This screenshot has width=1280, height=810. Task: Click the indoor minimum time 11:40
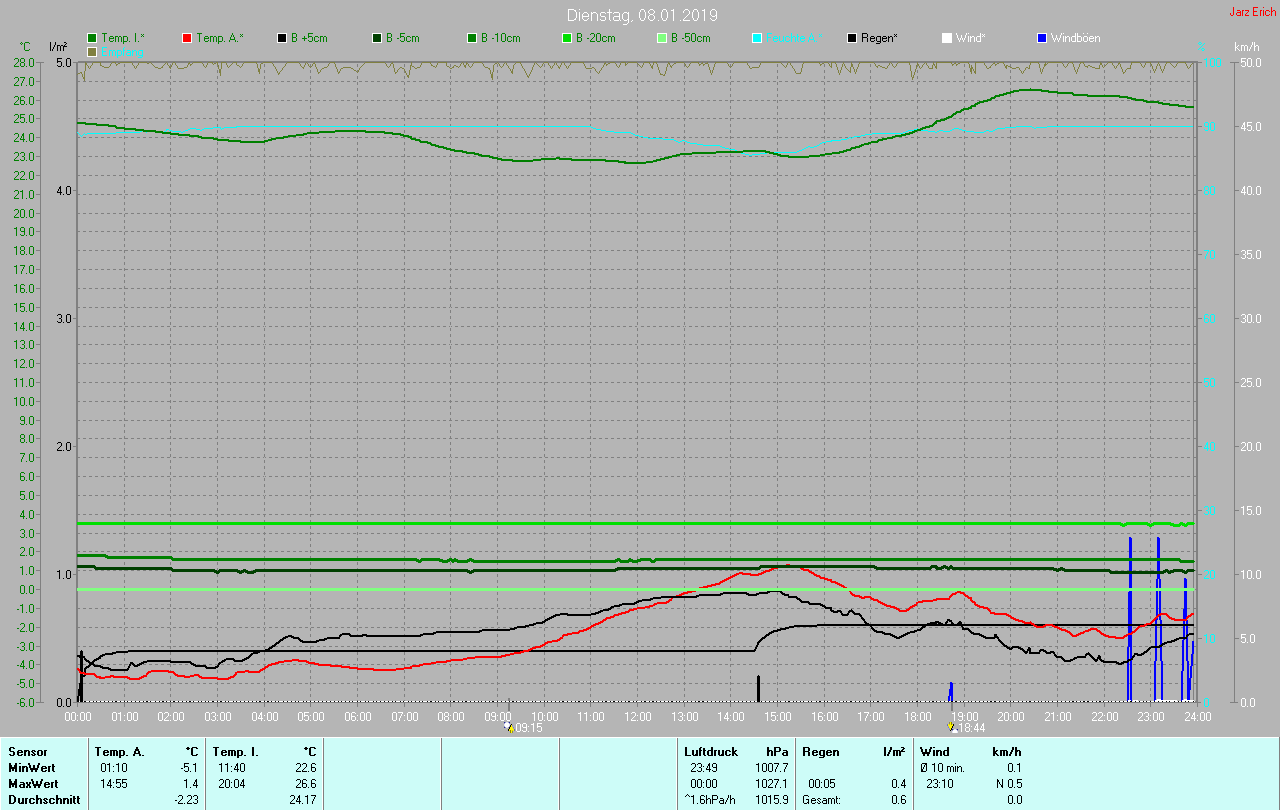pos(231,767)
